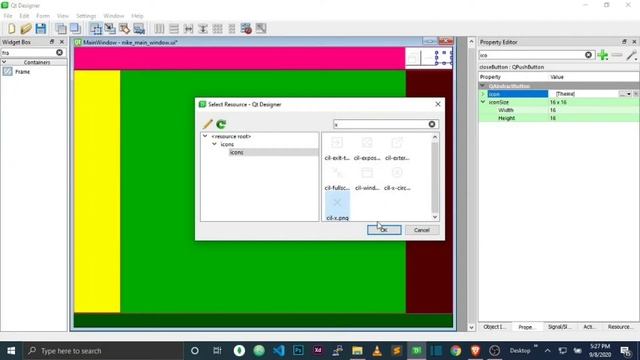This screenshot has height=360, width=640.
Task: Open the View menu
Action: 62,16
